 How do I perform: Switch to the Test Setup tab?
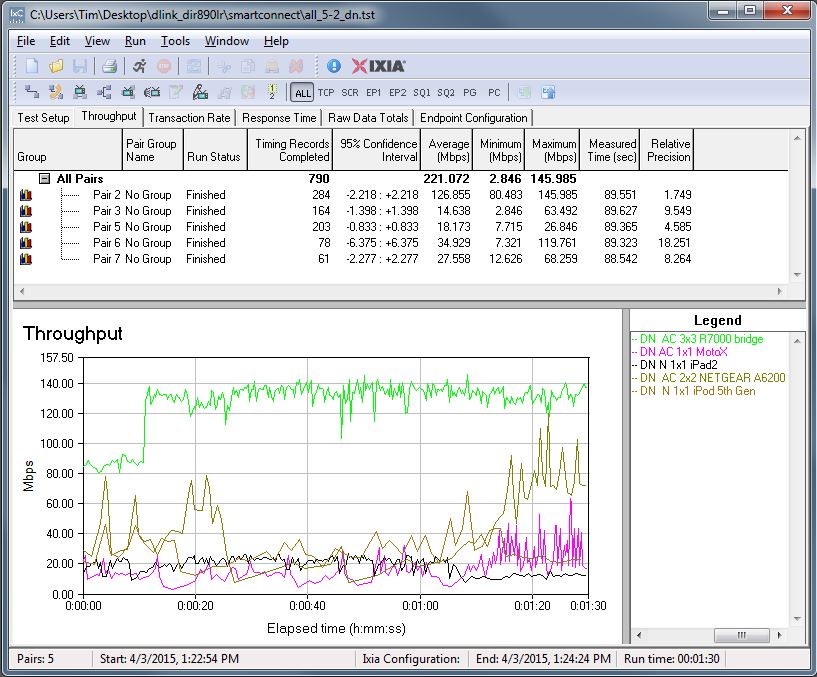[x=44, y=118]
